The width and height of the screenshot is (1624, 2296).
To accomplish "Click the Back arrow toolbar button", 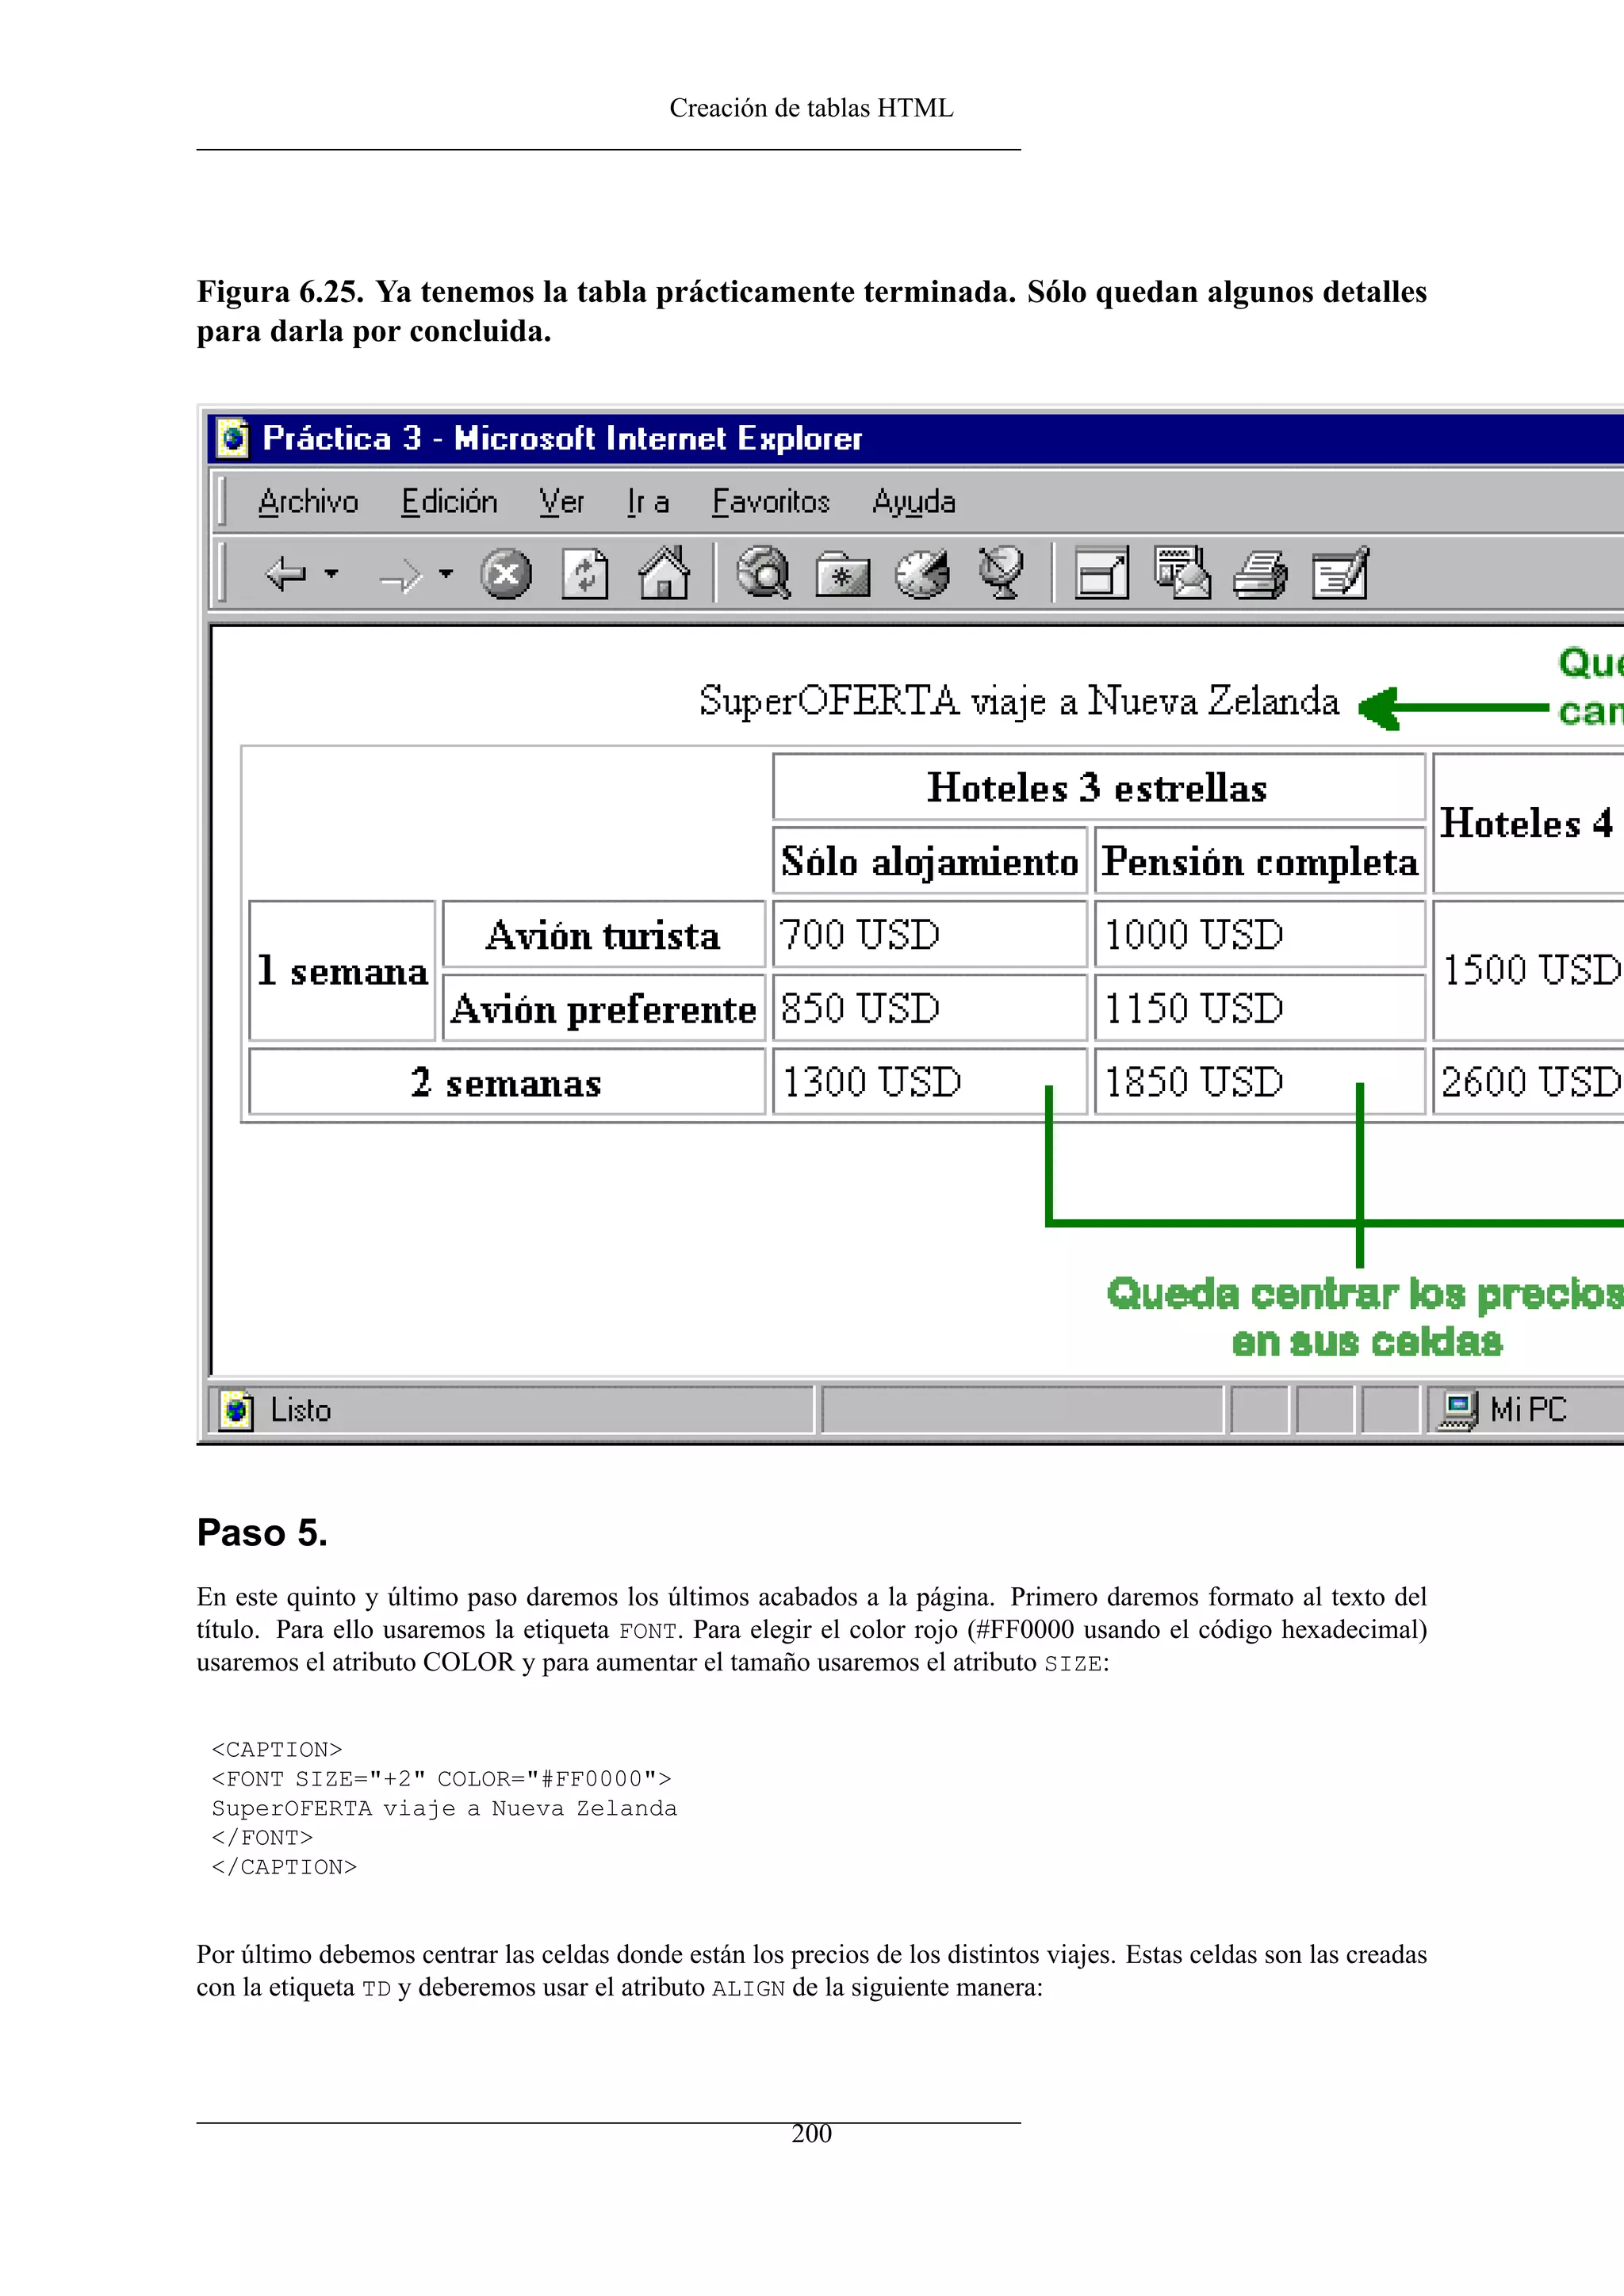I will click(286, 574).
